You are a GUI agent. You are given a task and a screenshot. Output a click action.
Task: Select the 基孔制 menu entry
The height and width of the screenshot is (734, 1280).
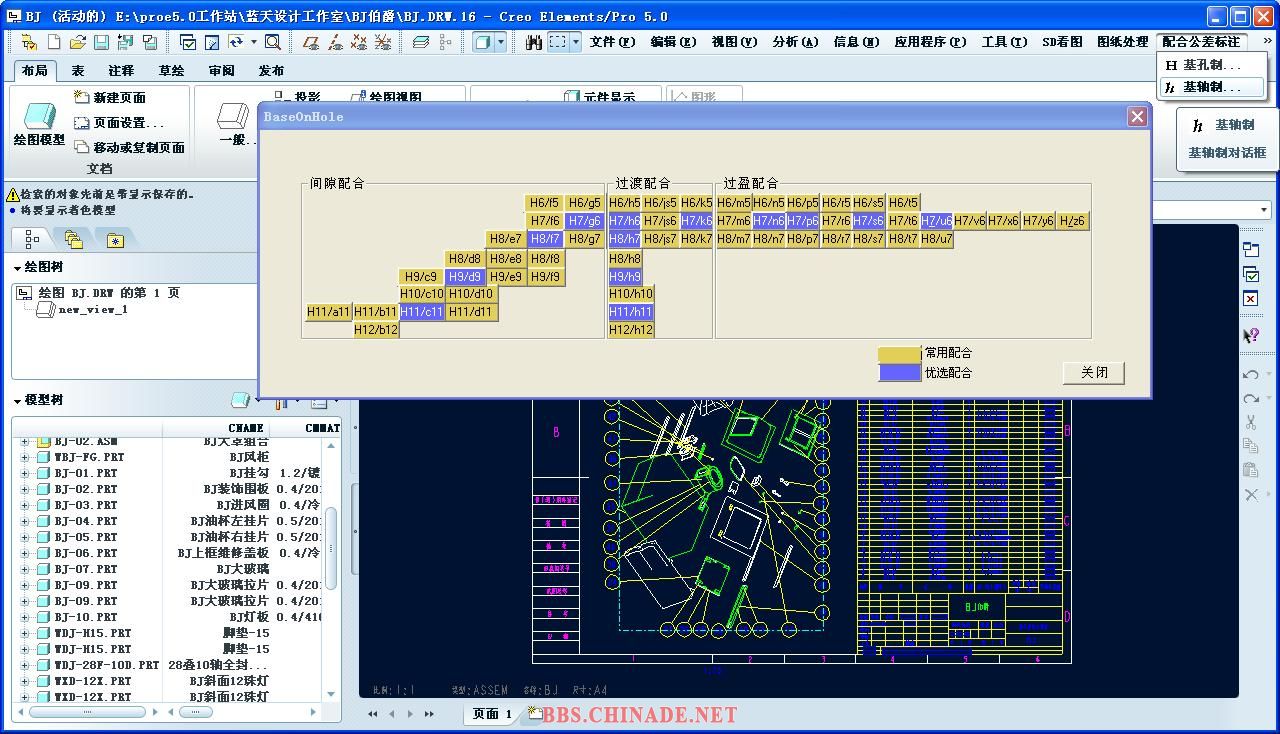pyautogui.click(x=1211, y=65)
